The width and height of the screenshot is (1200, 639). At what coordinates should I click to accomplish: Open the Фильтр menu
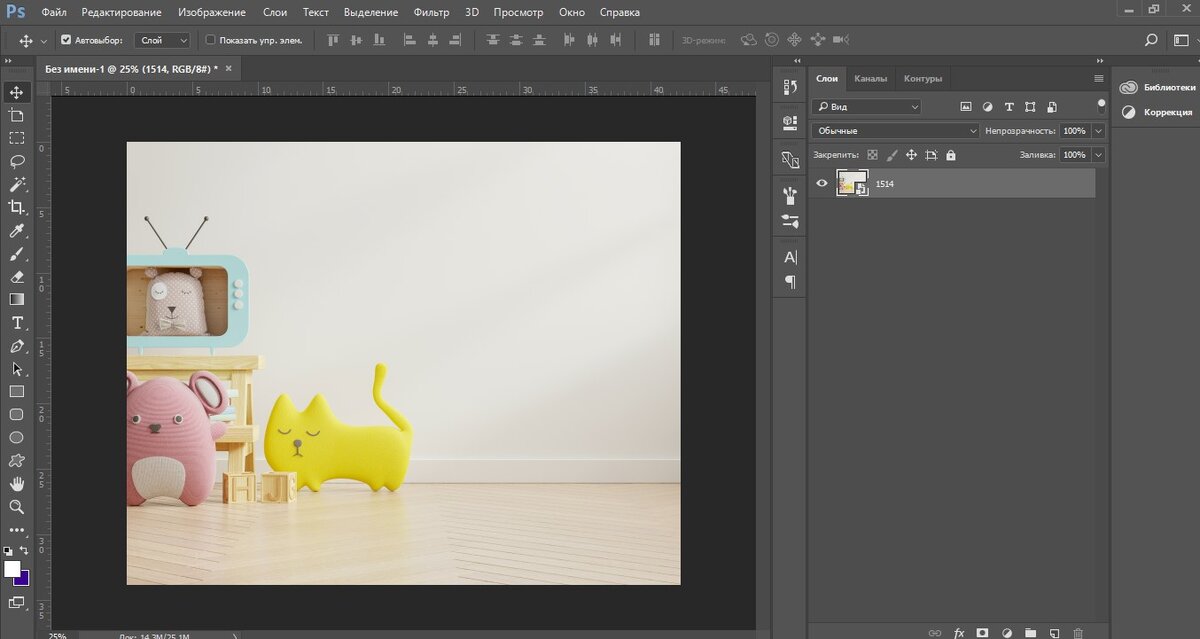tap(431, 12)
